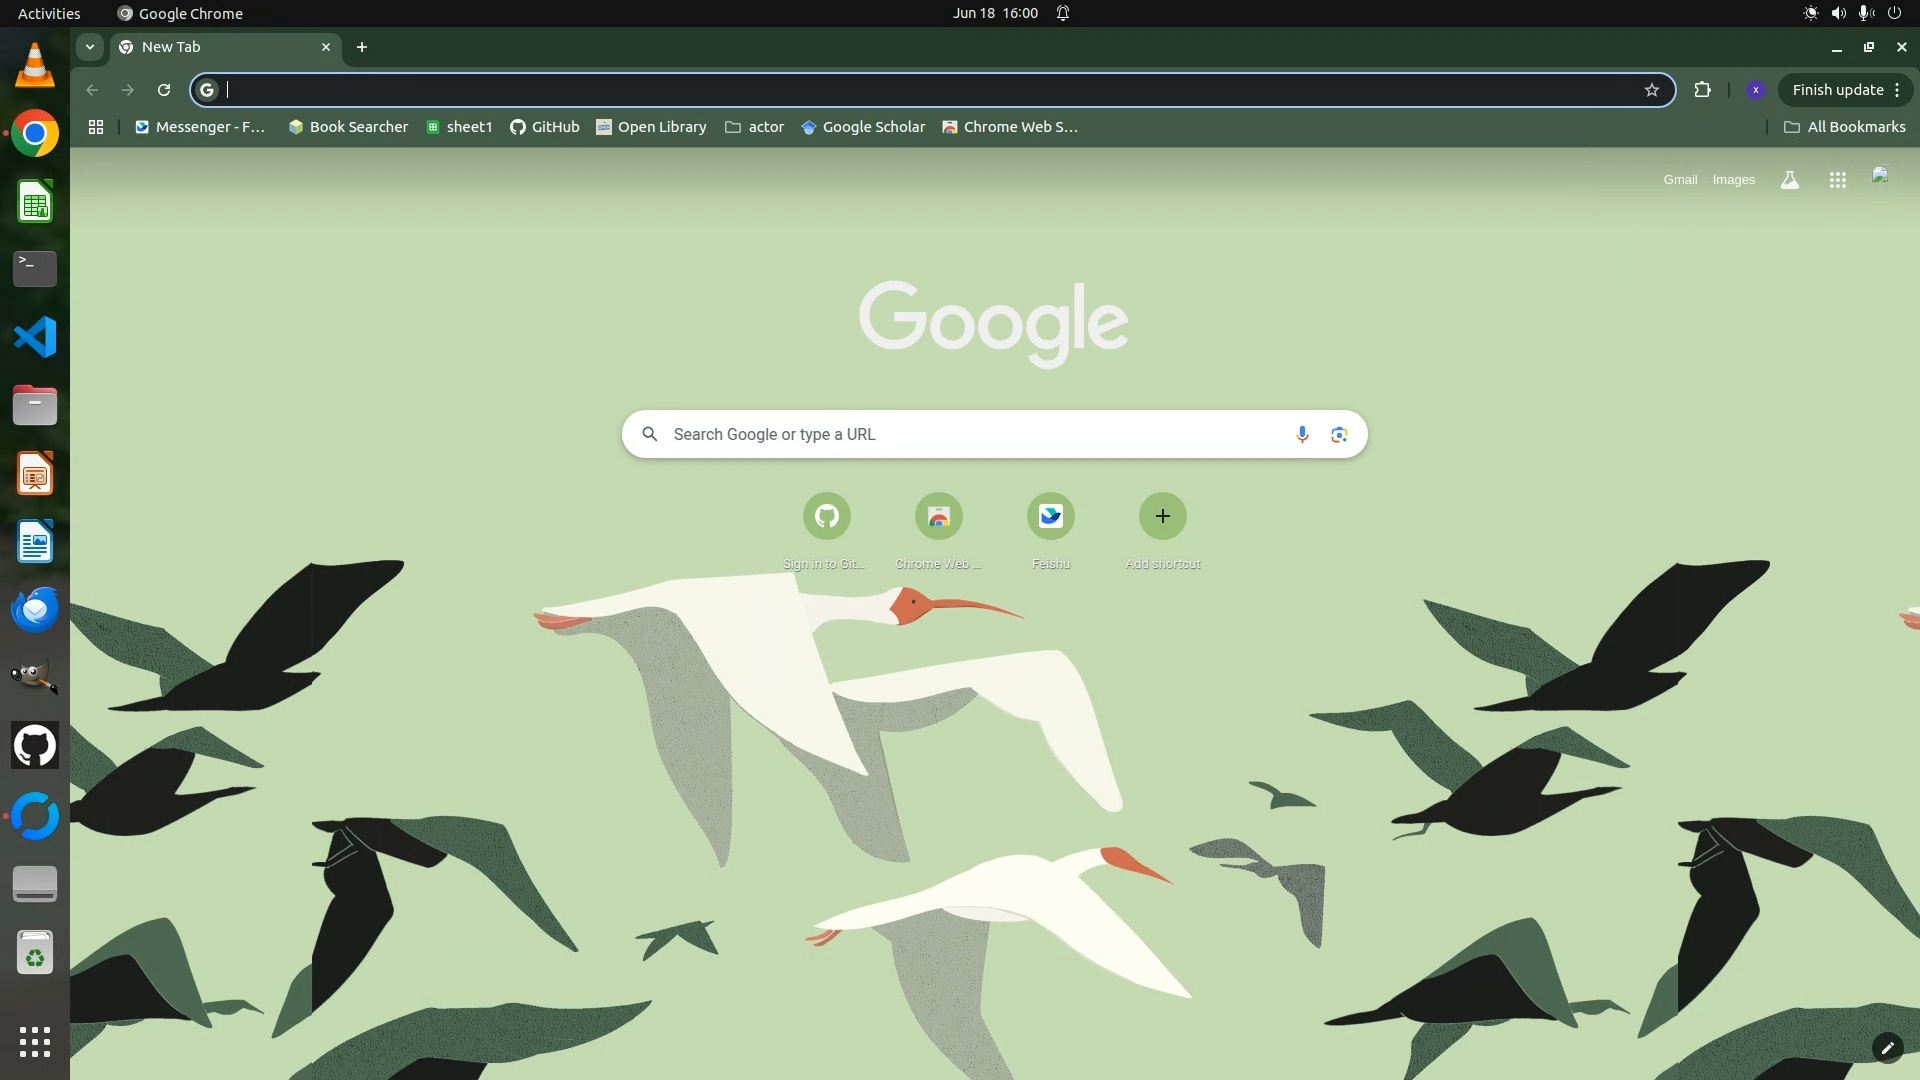Open the actor bookmarks folder
The height and width of the screenshot is (1080, 1920).
point(754,127)
